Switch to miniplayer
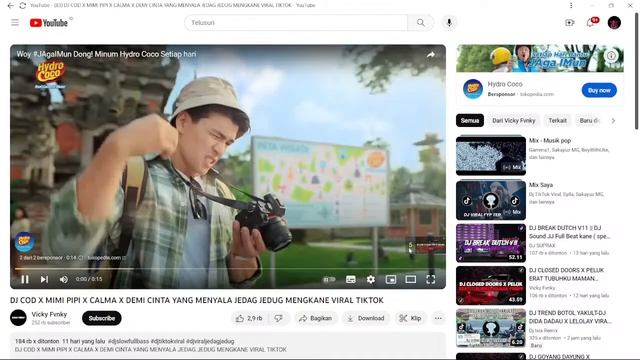 point(391,279)
